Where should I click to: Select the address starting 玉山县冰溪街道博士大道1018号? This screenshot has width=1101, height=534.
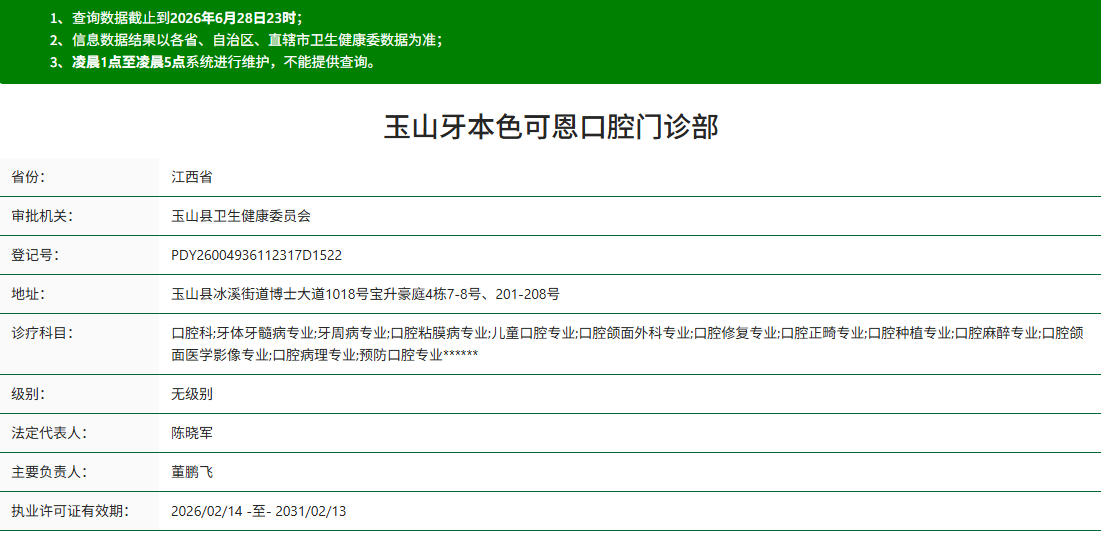365,294
